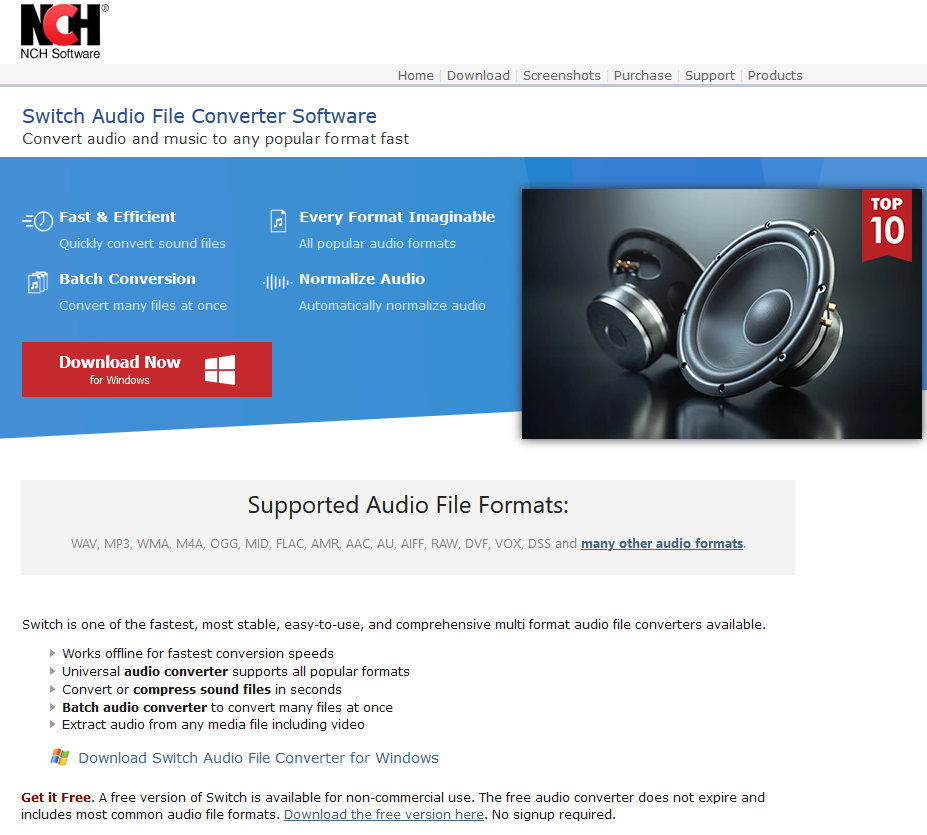927x835 pixels.
Task: Click the colorful Windows flag icon
Action: pos(60,757)
